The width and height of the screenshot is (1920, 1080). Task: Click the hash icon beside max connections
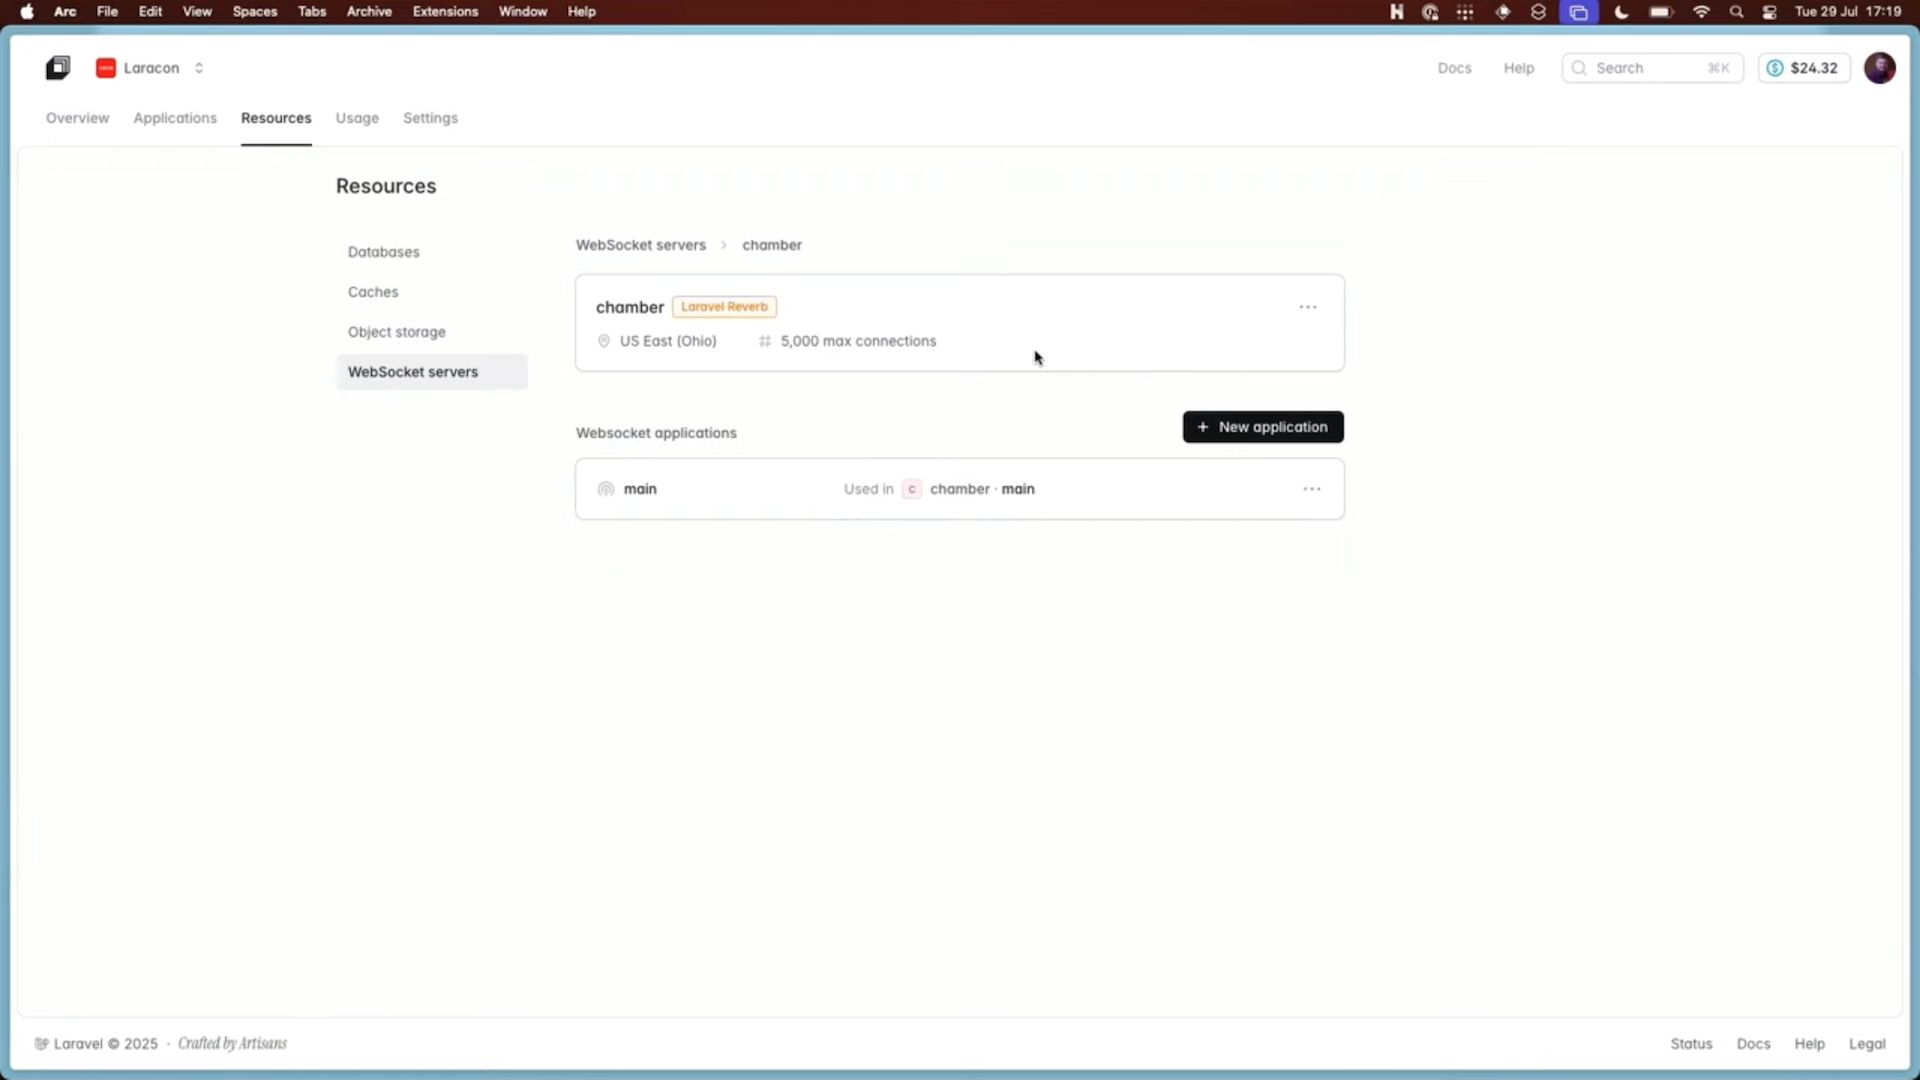tap(765, 341)
